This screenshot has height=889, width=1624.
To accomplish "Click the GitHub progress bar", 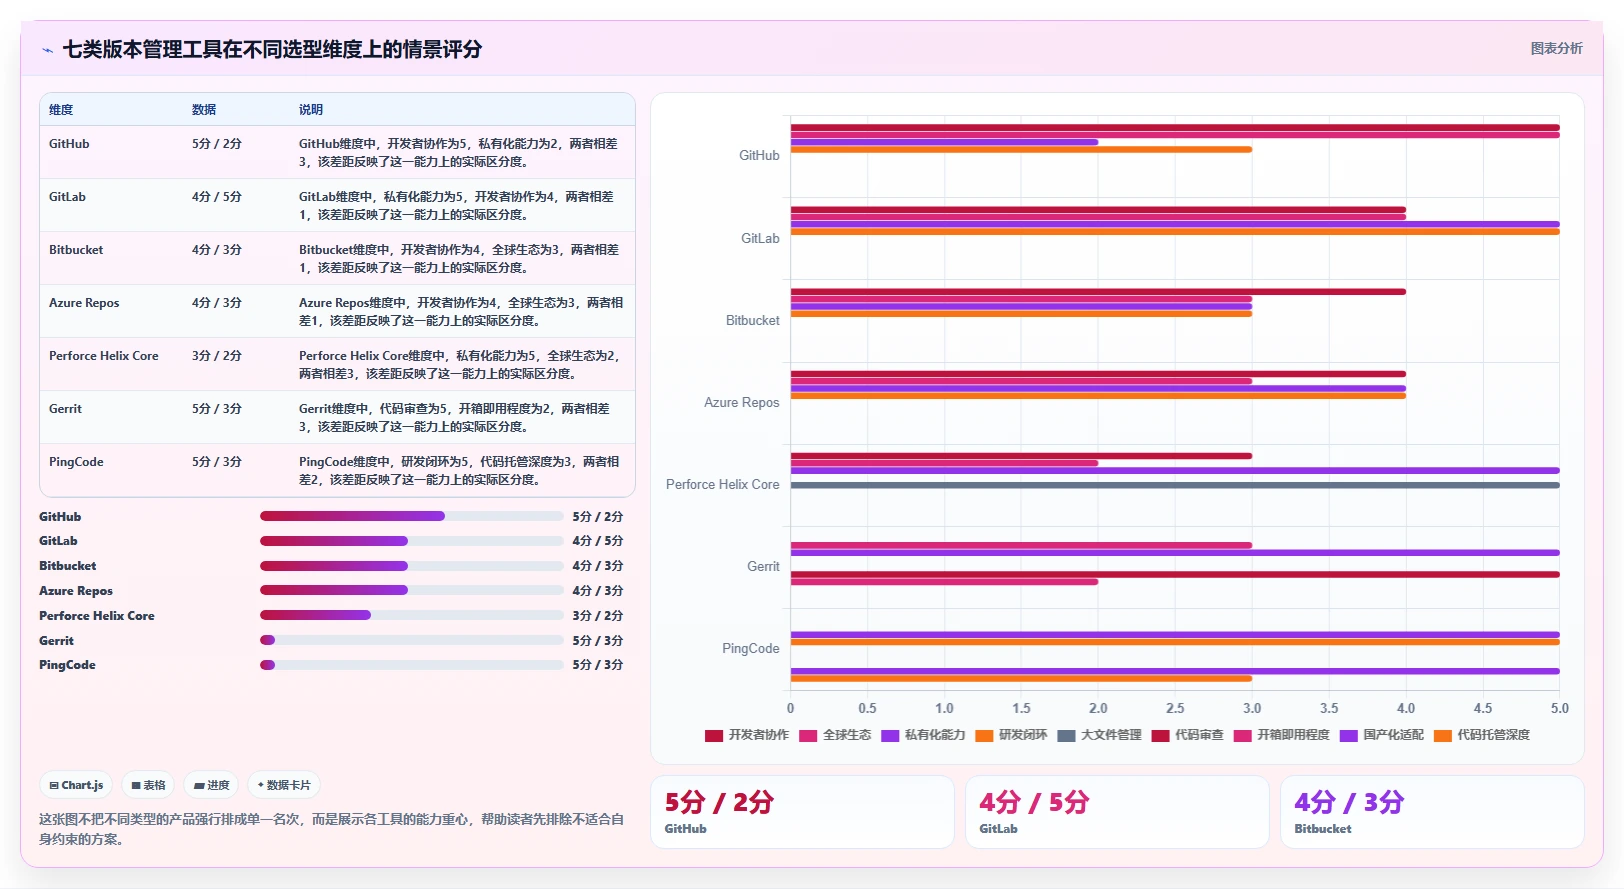I will pos(412,517).
